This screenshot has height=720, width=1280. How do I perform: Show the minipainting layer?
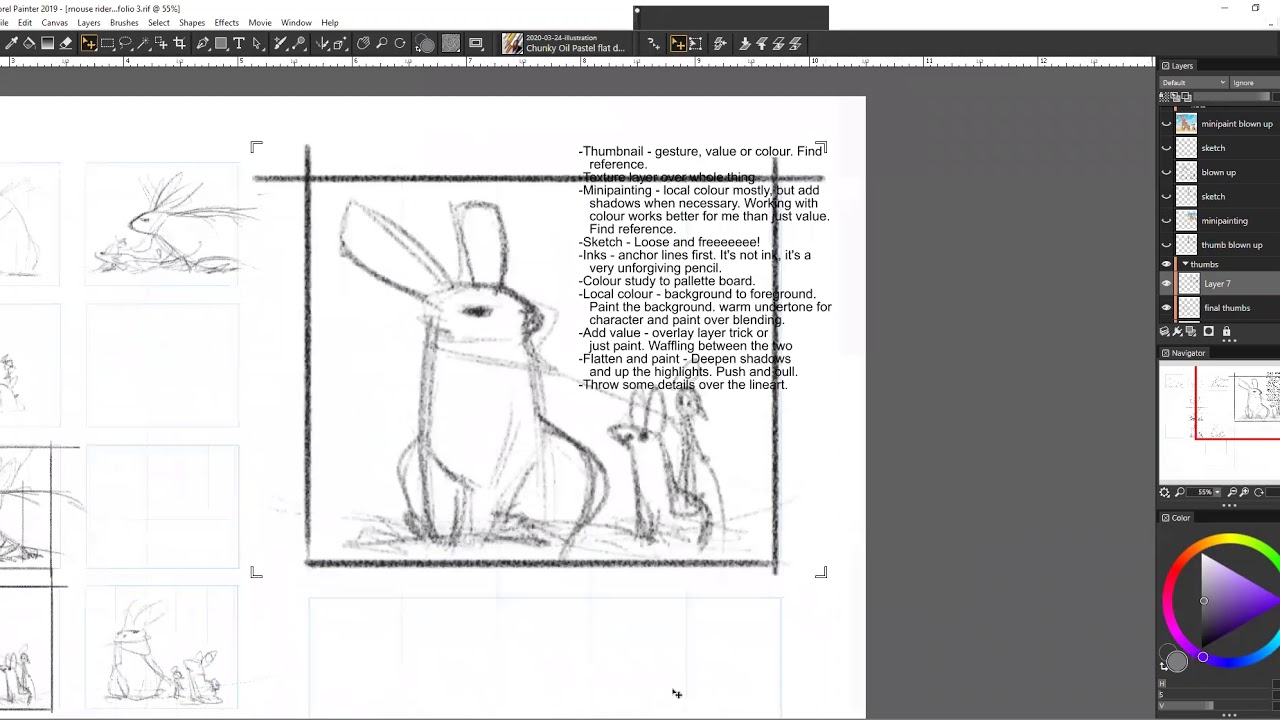coord(1166,221)
